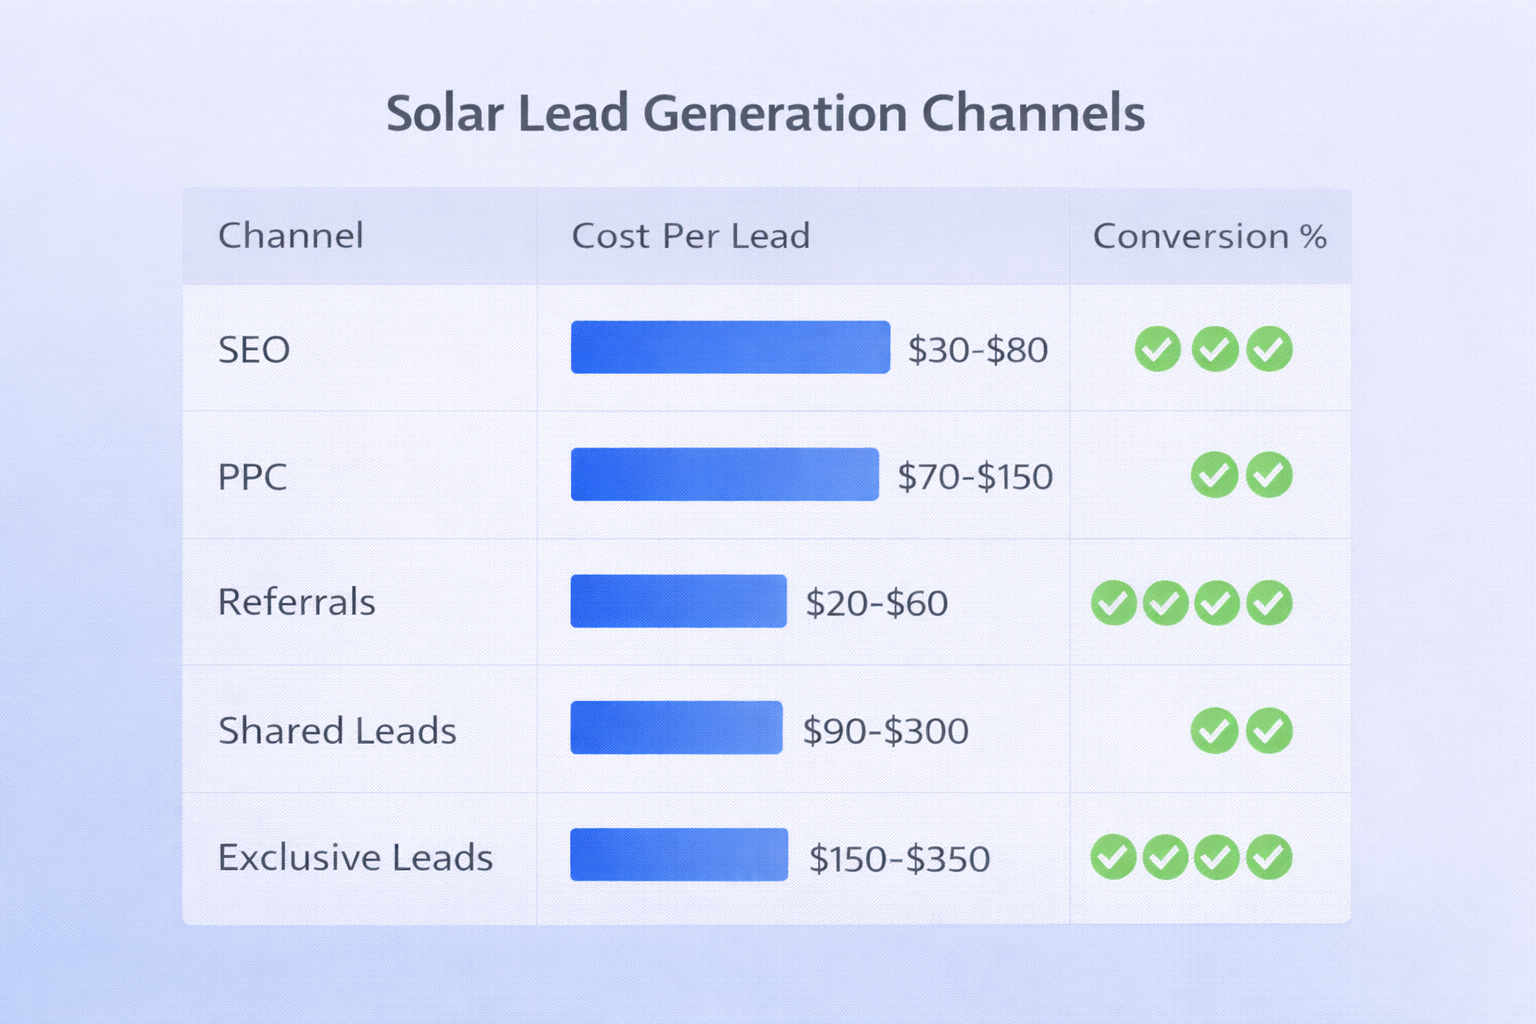Screen dimensions: 1536x1024
Task: Click the first checkmark in Exclusive Leads row
Action: 1113,857
